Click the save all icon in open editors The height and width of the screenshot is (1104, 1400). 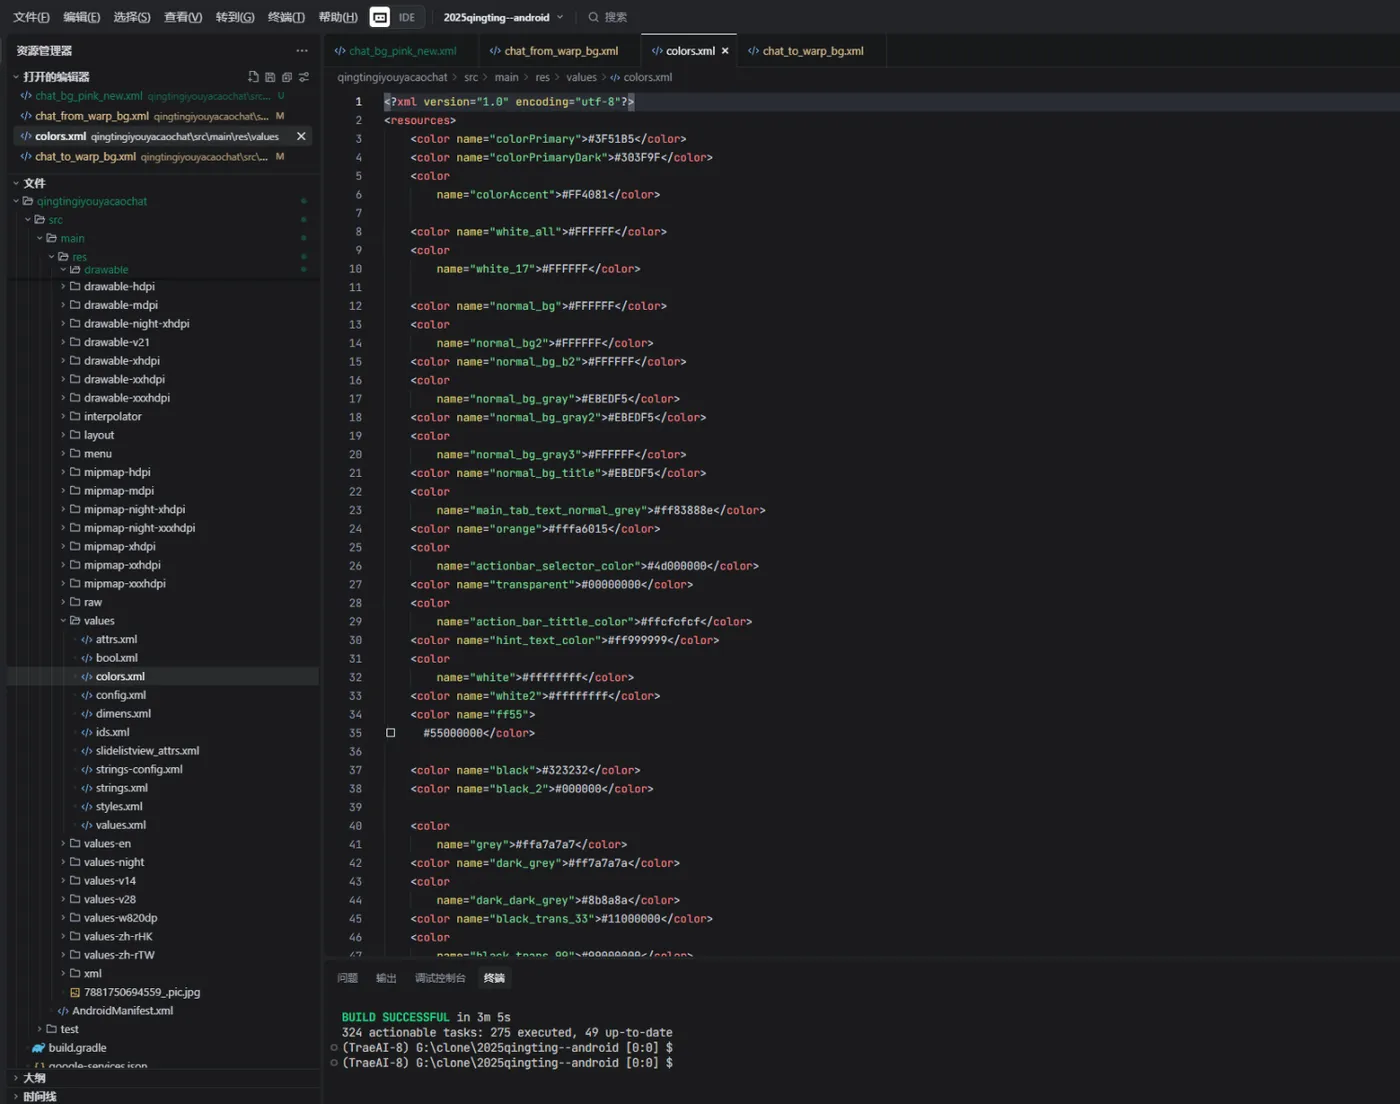click(270, 77)
